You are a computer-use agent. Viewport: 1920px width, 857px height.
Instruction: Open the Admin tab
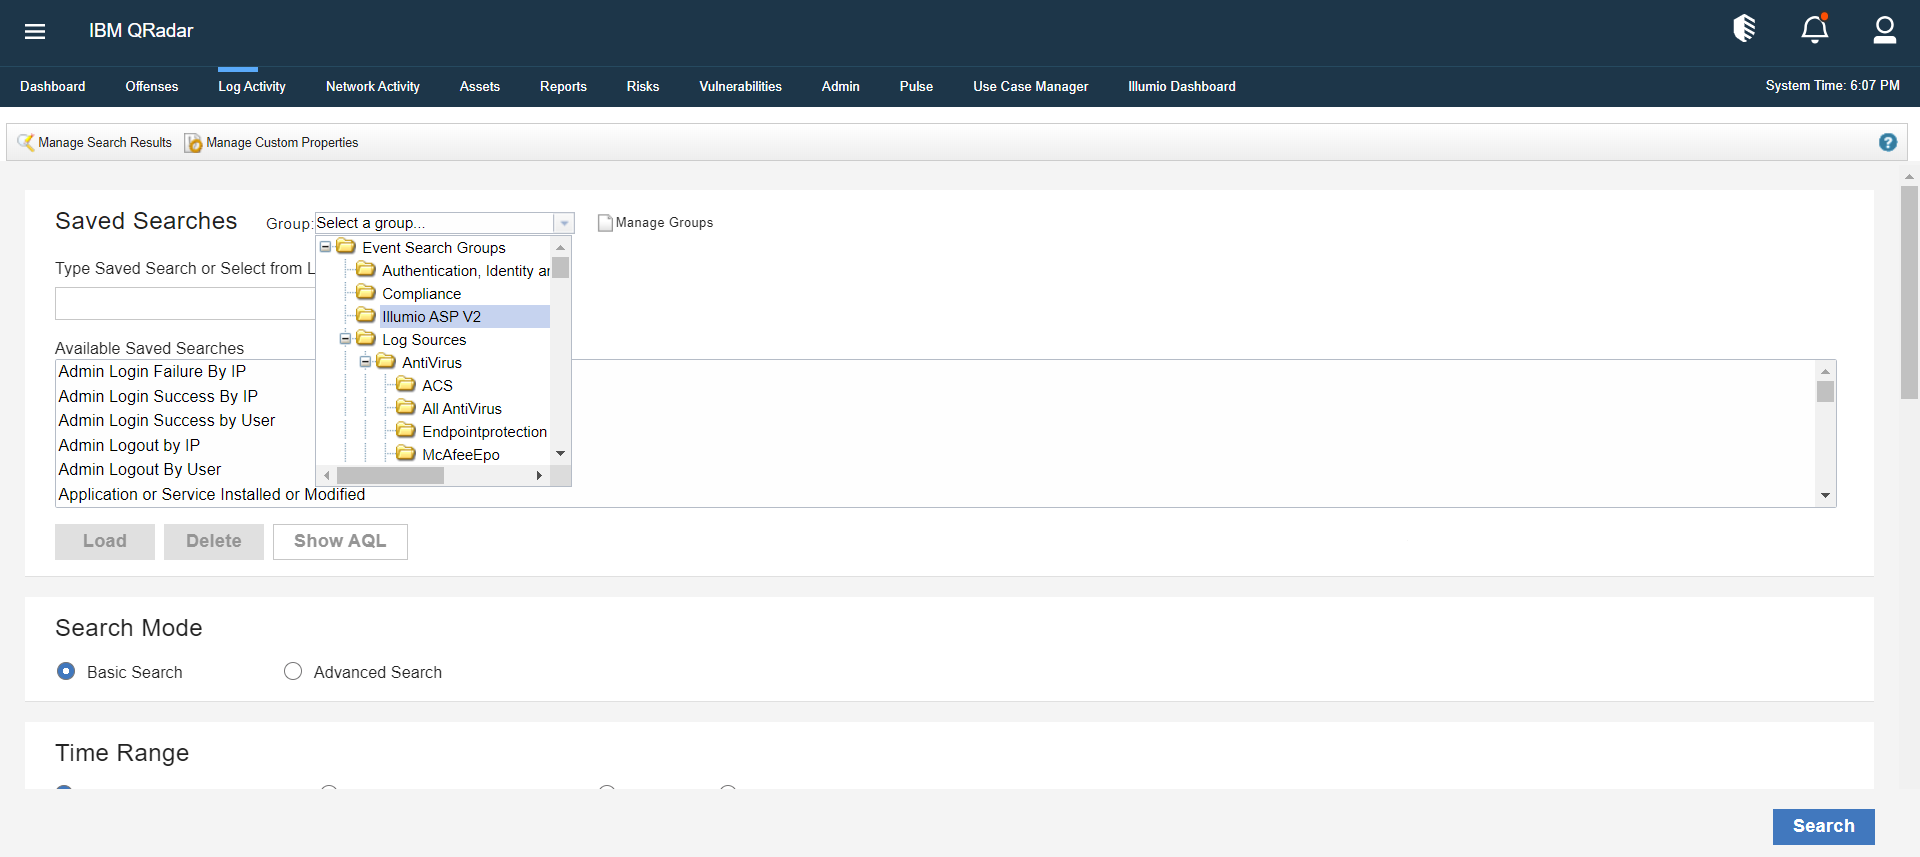tap(841, 86)
